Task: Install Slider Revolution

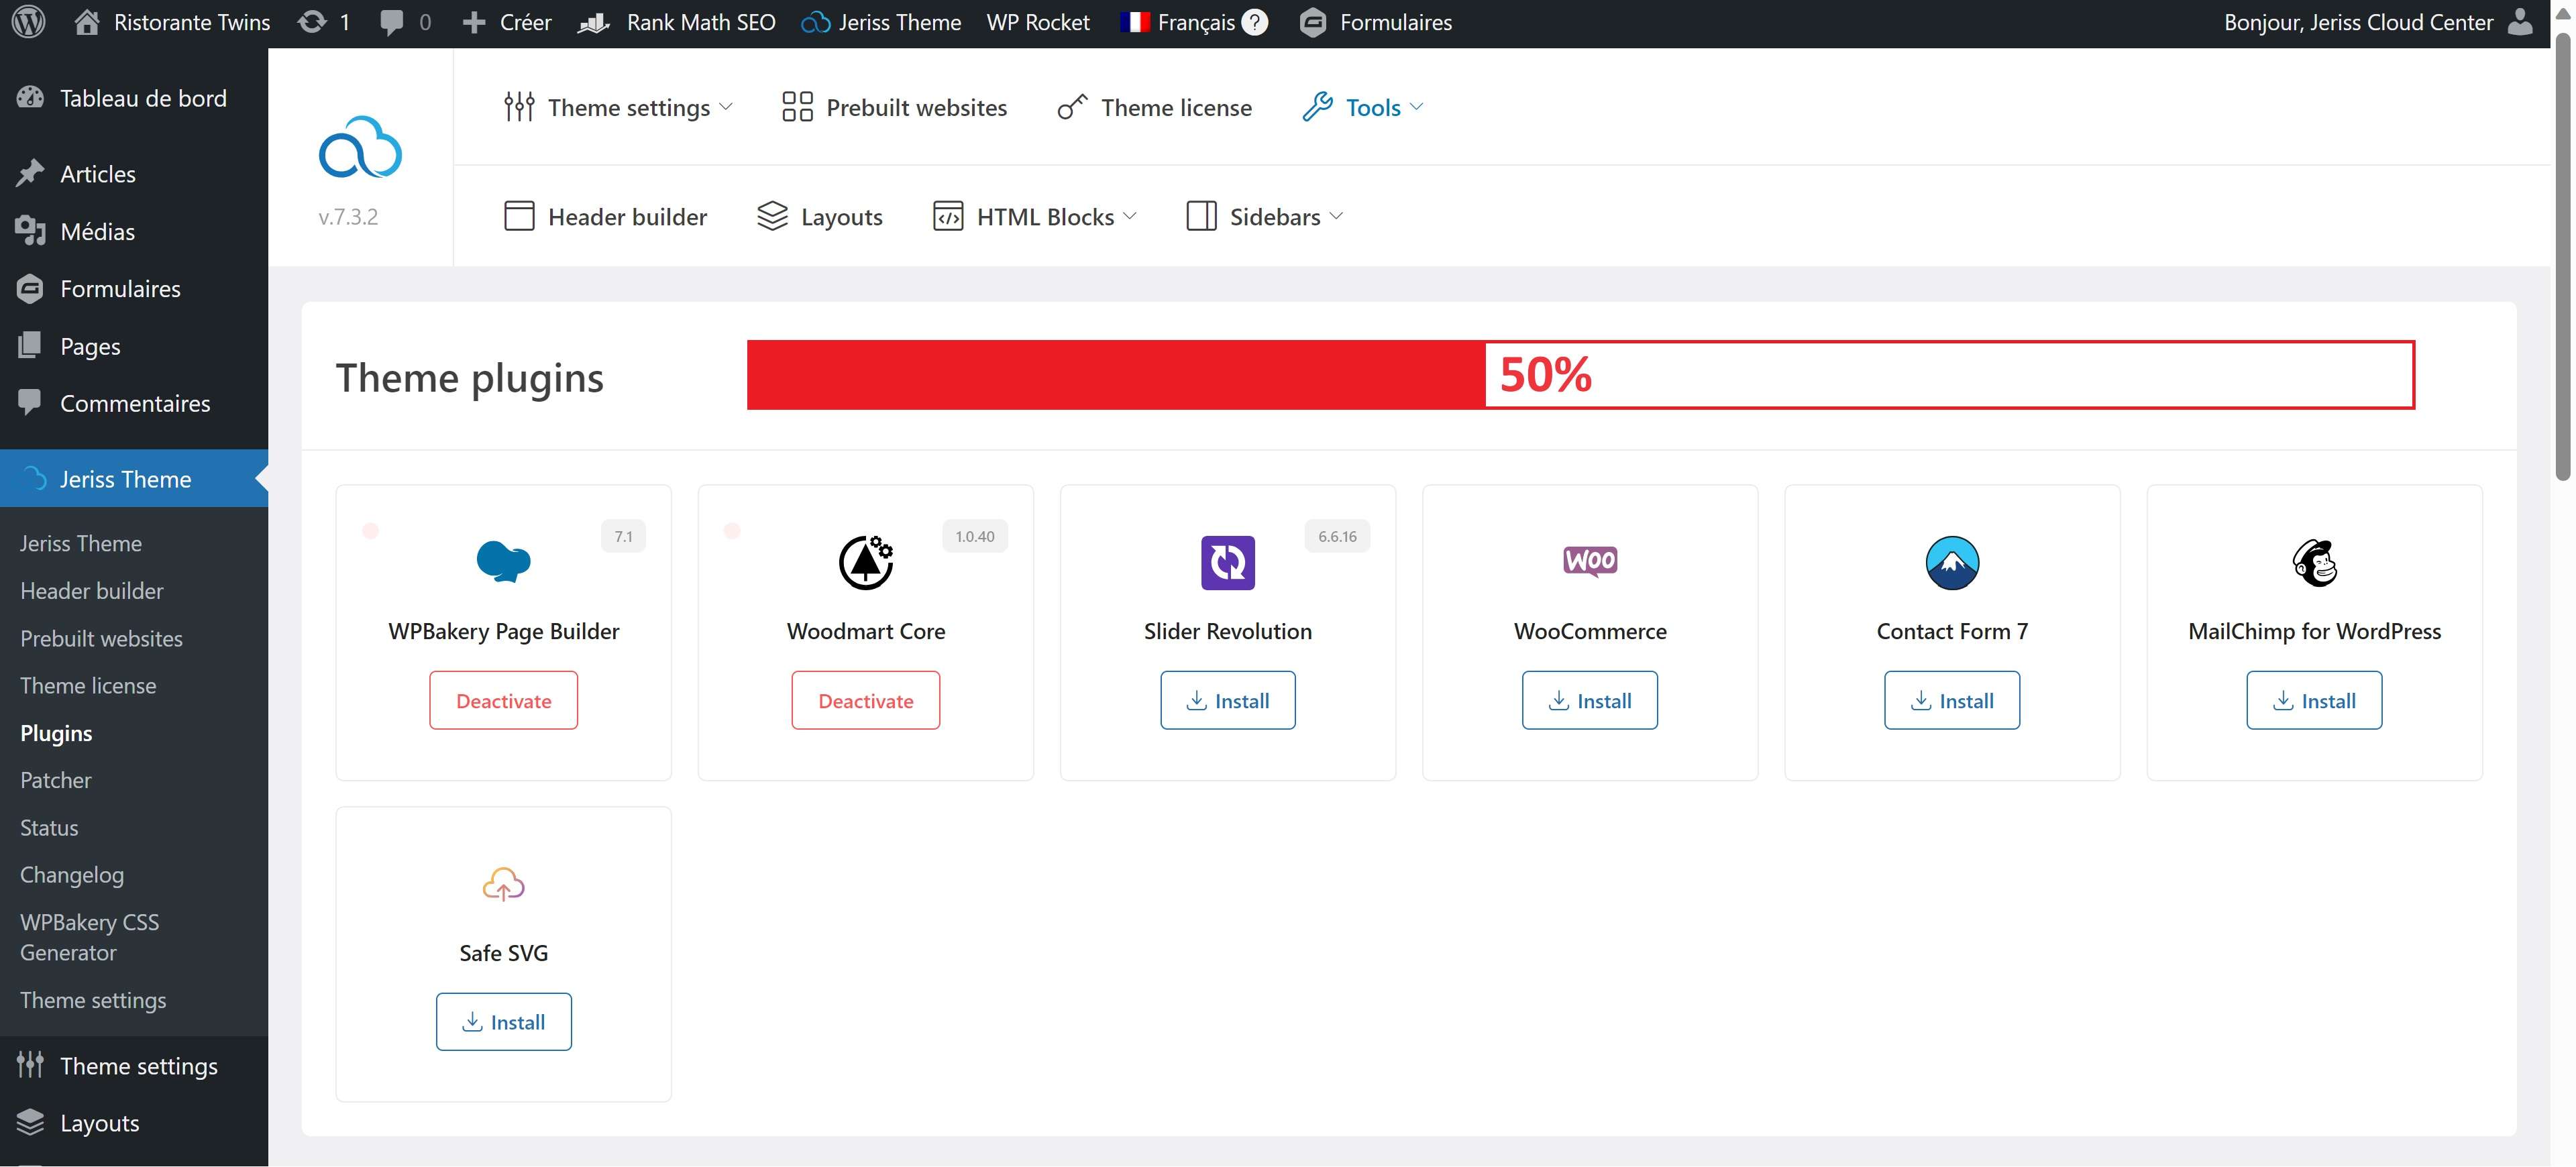Action: pyautogui.click(x=1228, y=700)
